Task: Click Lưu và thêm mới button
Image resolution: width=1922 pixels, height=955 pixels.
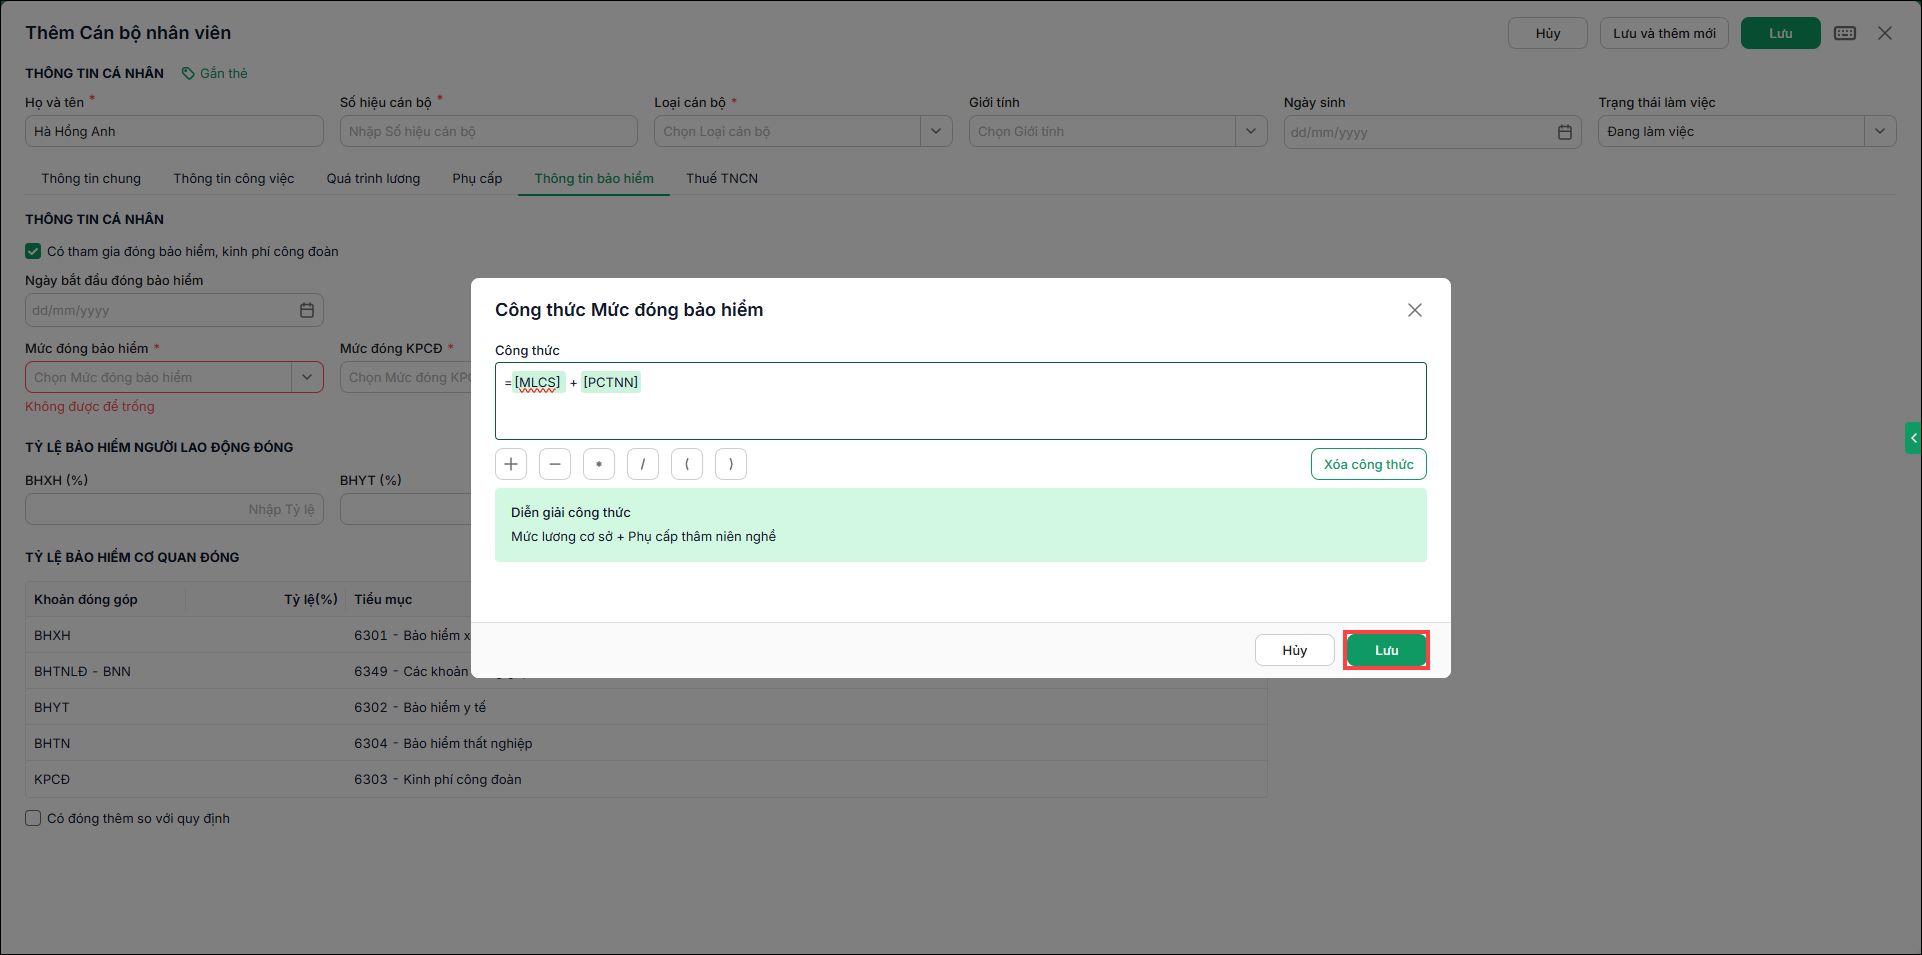Action: (x=1664, y=33)
